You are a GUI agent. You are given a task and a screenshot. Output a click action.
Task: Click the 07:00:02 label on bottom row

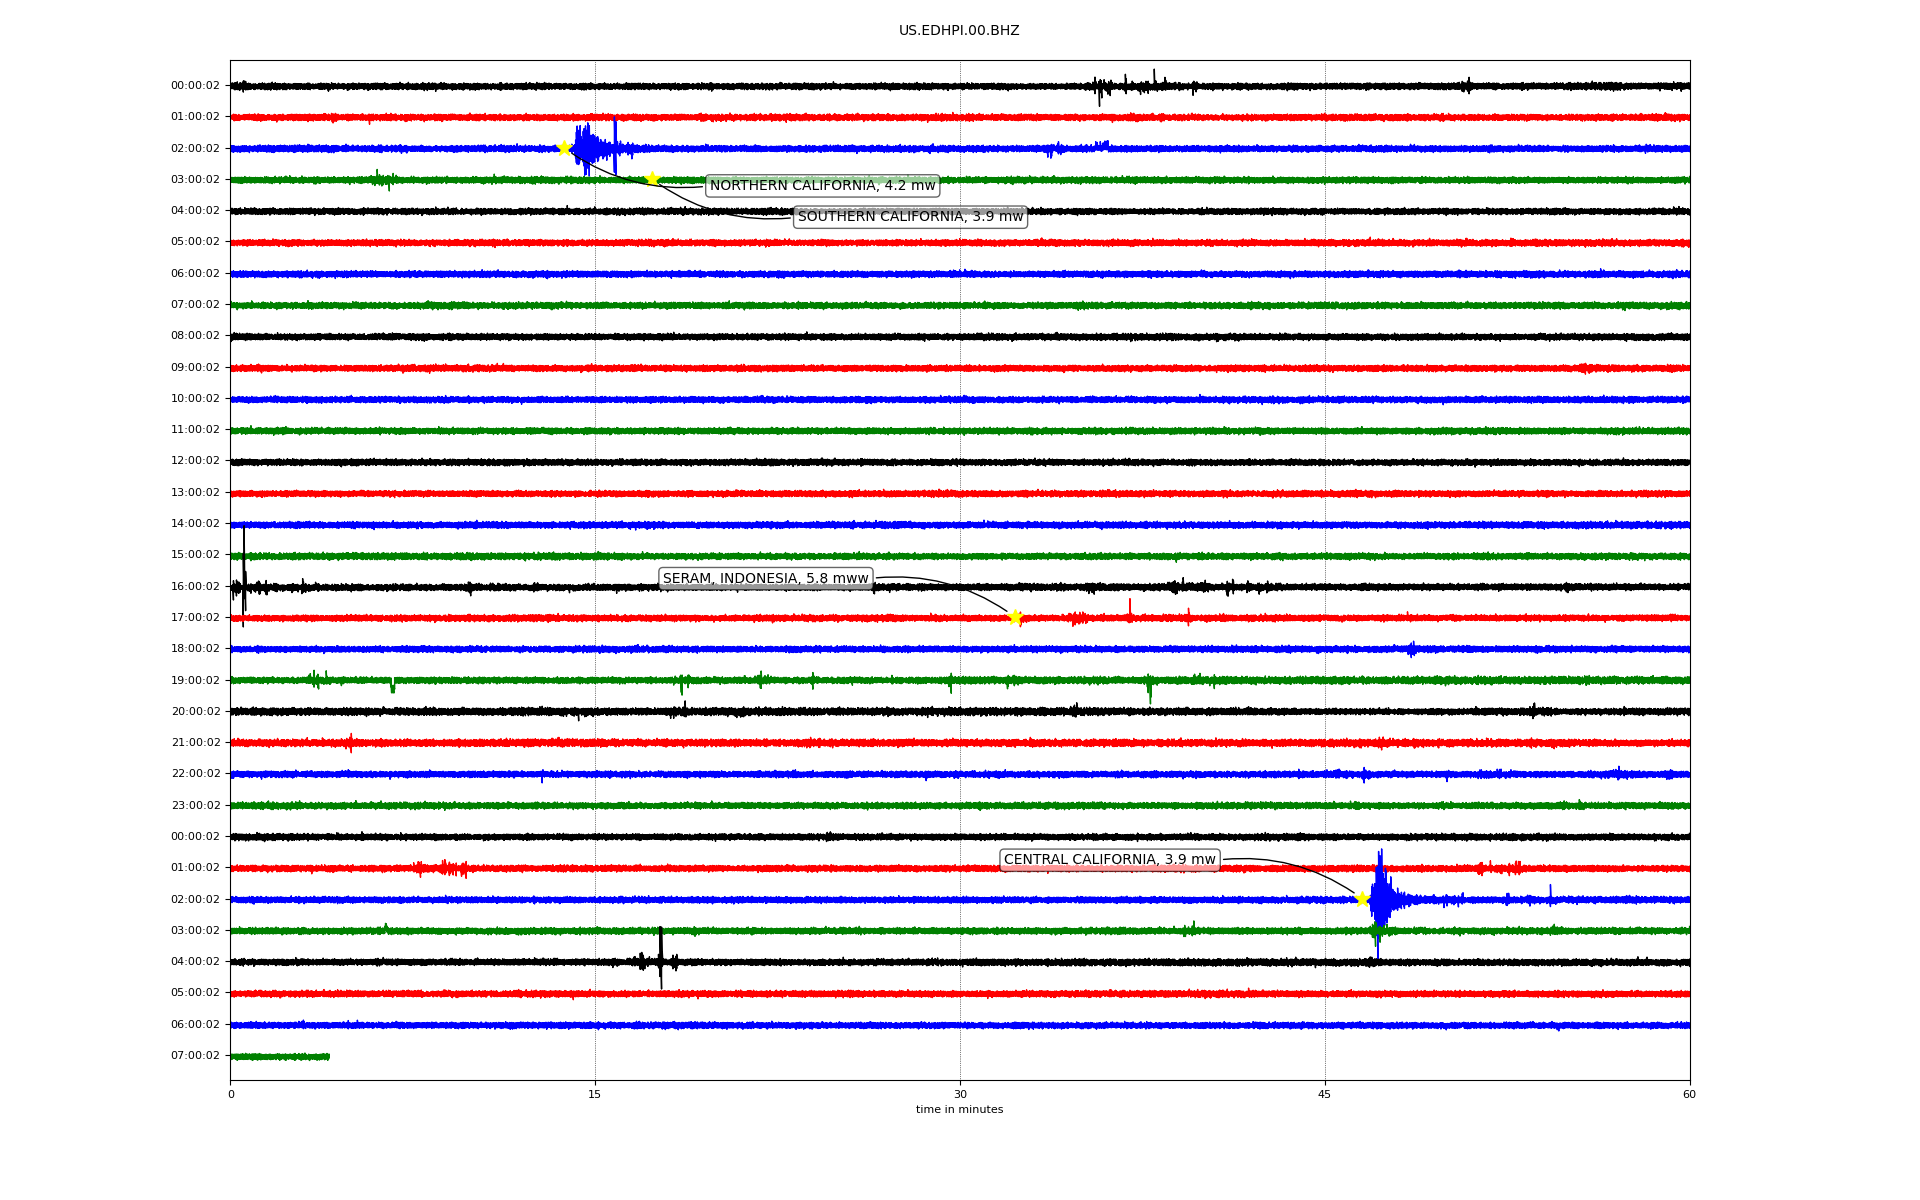[x=195, y=1055]
